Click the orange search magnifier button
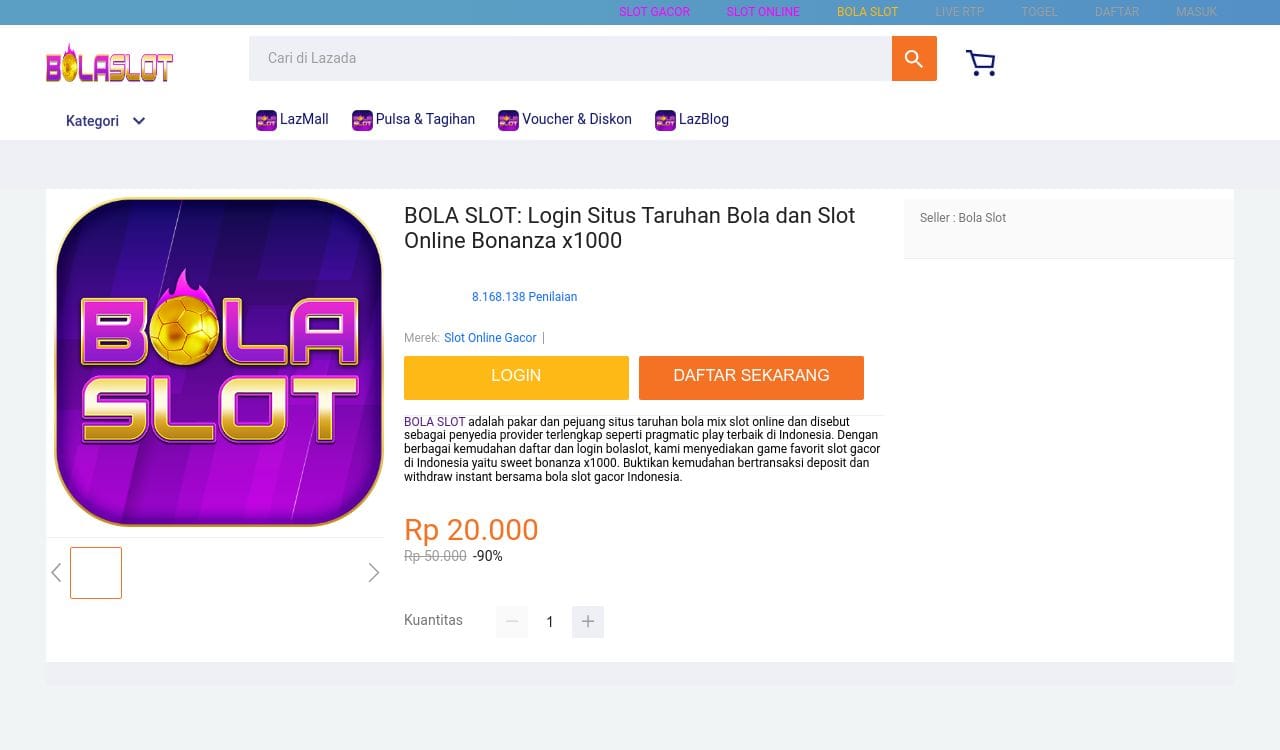1280x750 pixels. [913, 59]
